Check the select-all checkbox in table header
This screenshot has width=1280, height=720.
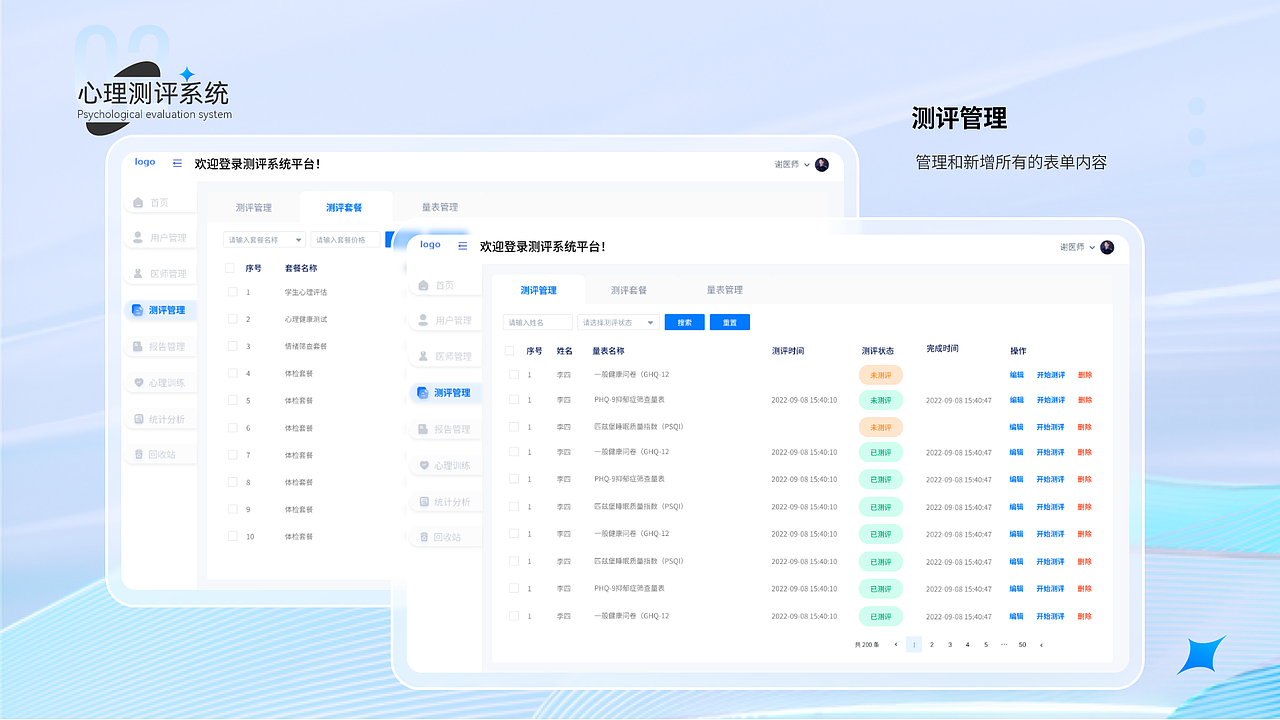(x=508, y=350)
